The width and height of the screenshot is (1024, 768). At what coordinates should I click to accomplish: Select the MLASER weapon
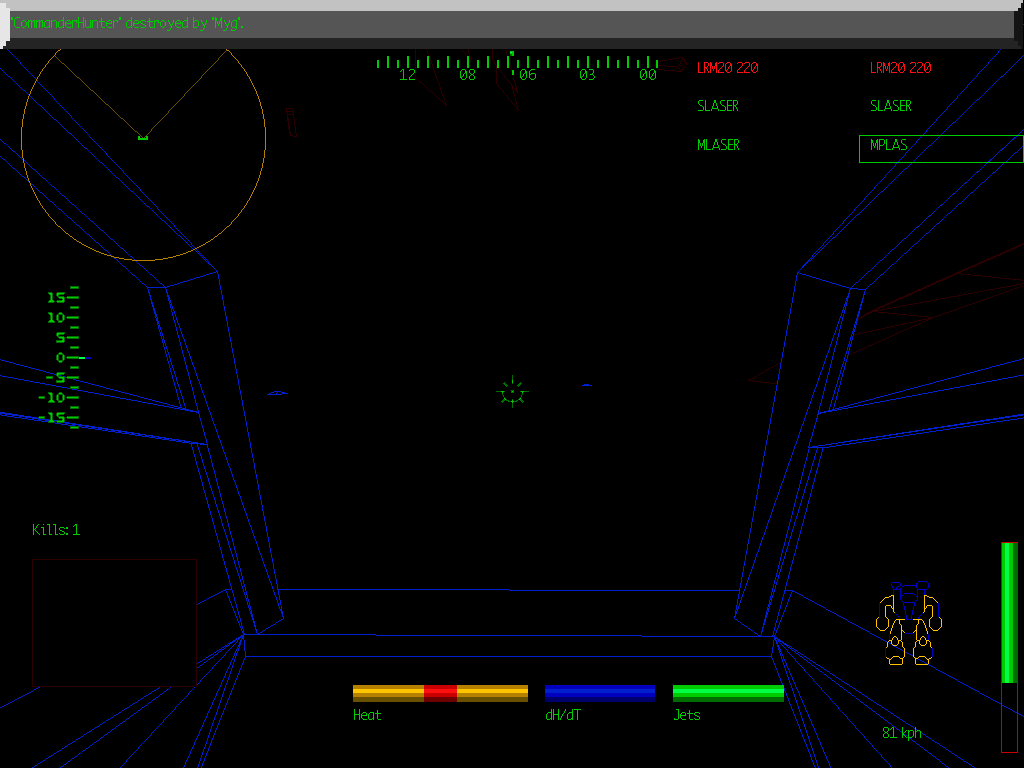point(718,144)
